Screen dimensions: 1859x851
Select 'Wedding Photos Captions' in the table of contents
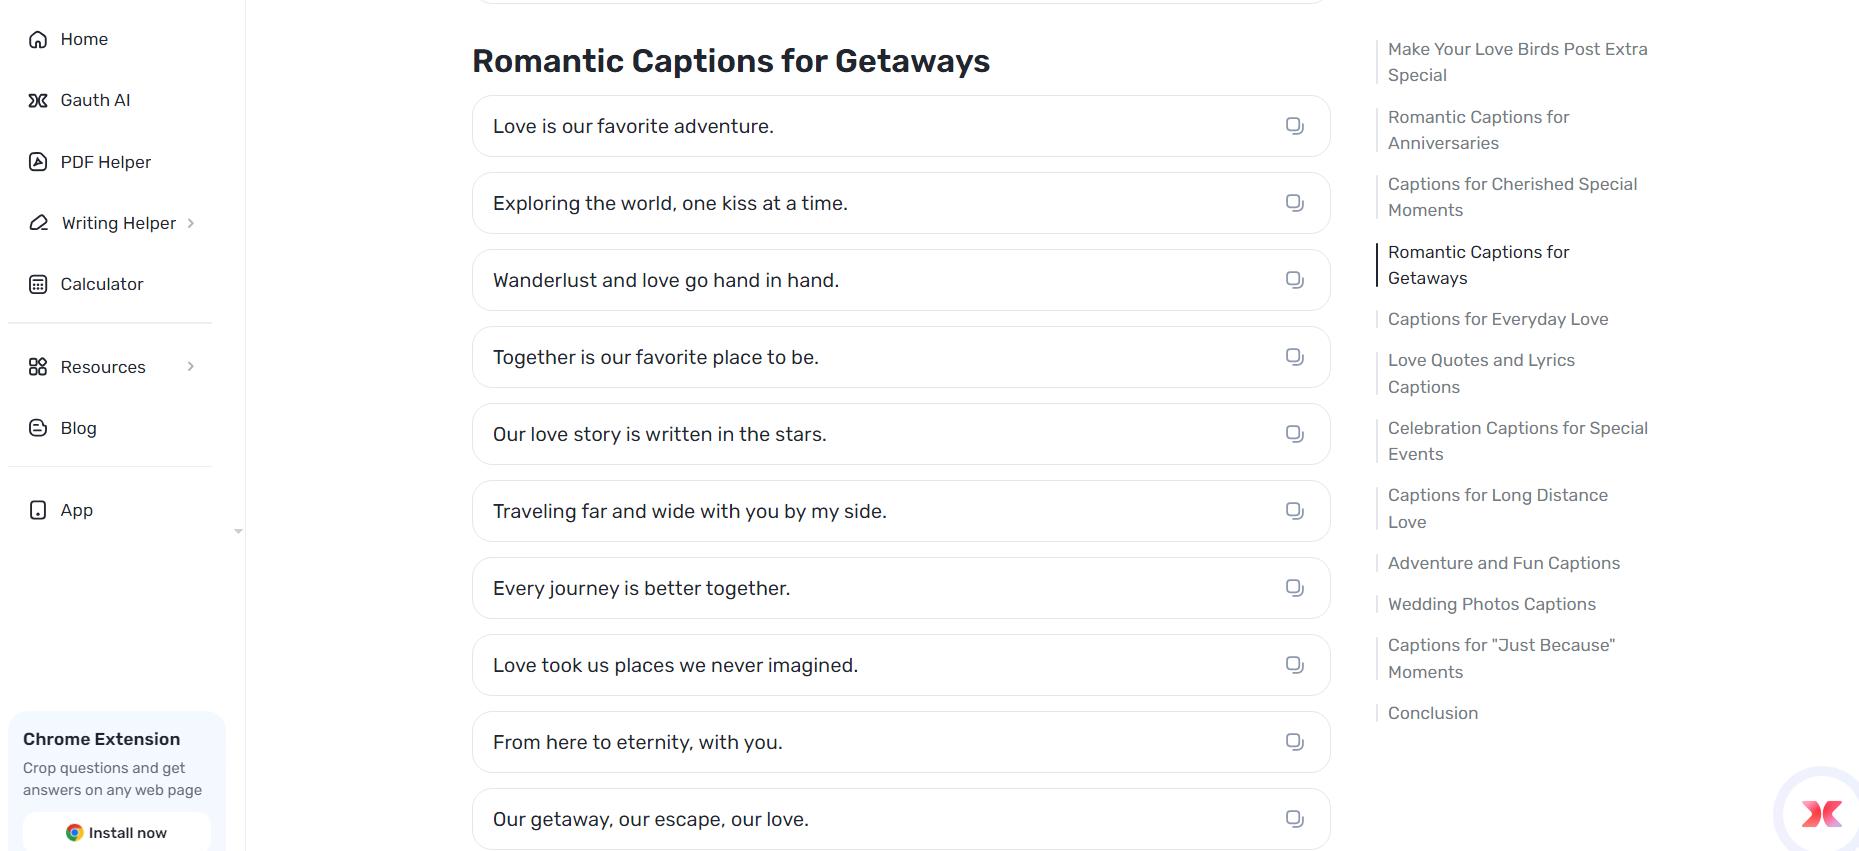click(x=1491, y=604)
